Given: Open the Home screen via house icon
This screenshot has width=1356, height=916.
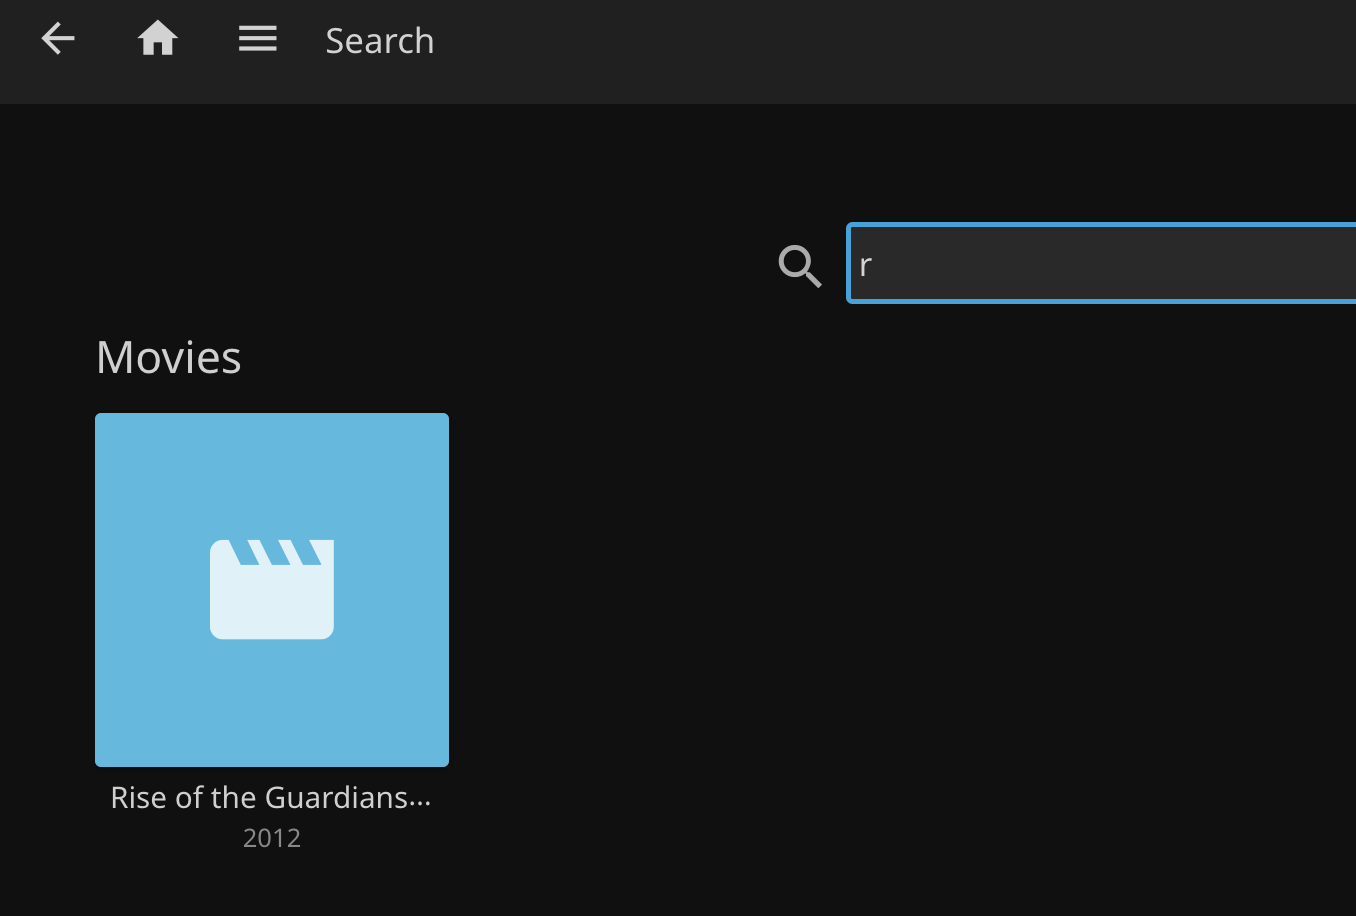Looking at the screenshot, I should click(158, 40).
